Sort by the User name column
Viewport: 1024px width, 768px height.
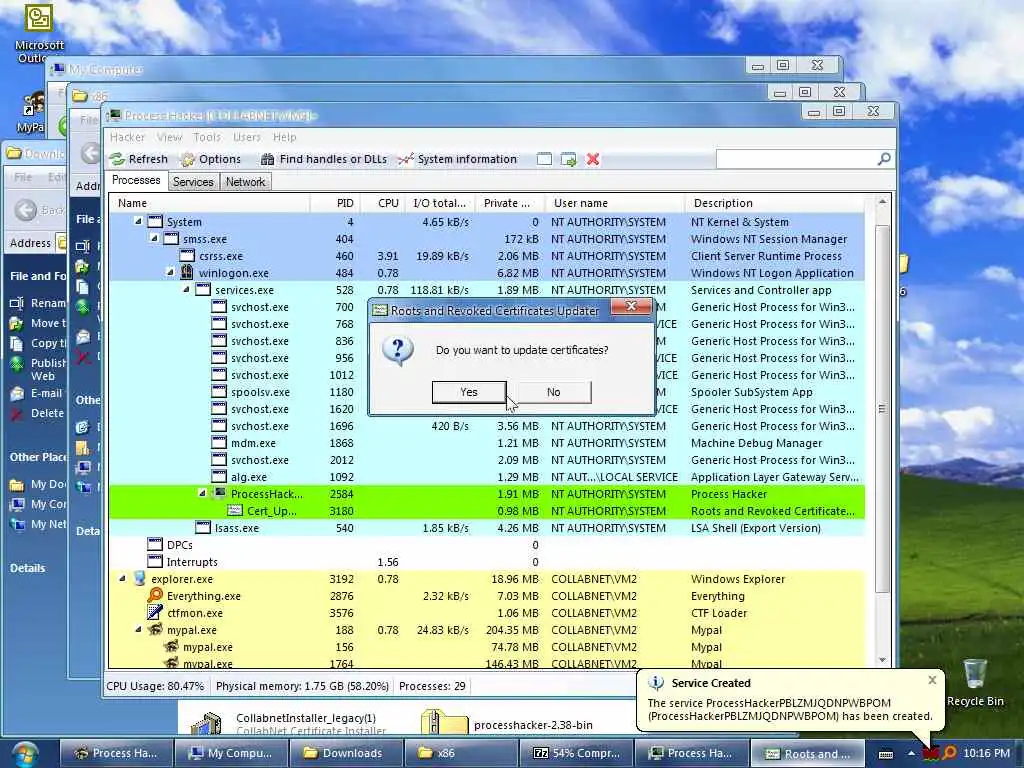614,203
